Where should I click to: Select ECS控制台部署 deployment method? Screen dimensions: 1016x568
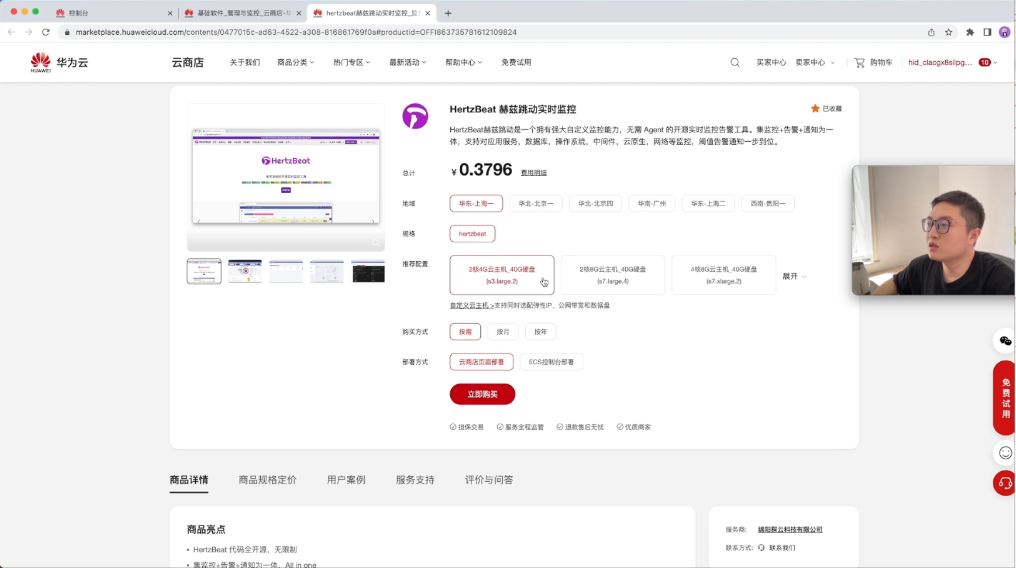(551, 362)
